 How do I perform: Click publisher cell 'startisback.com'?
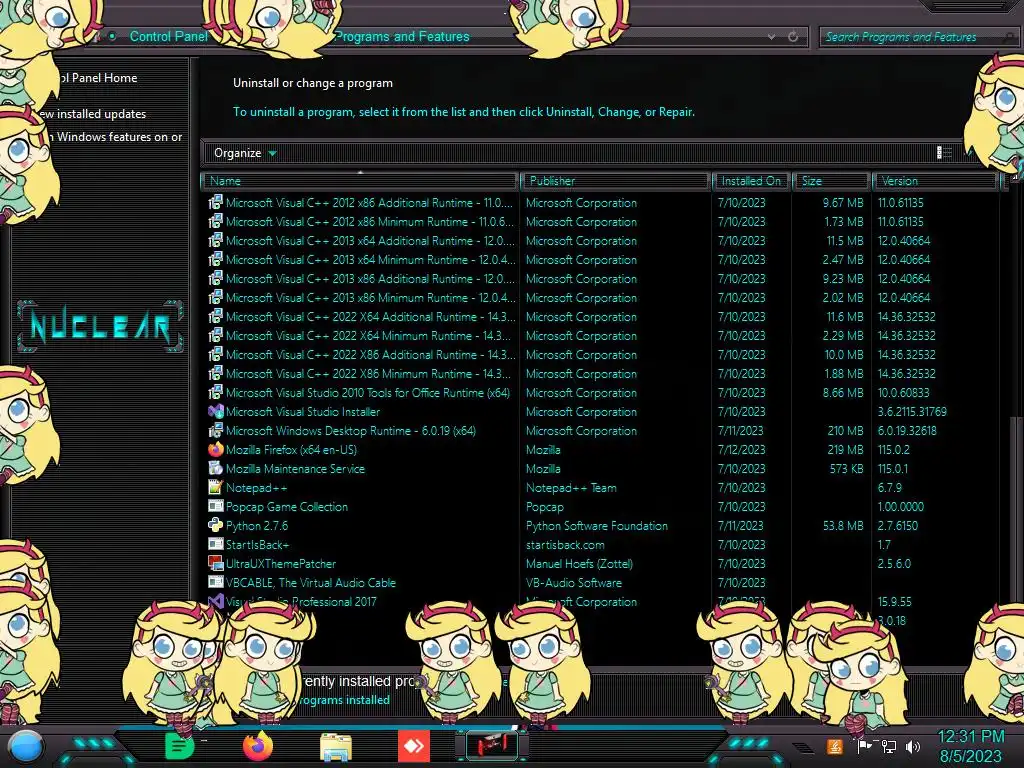coord(565,544)
